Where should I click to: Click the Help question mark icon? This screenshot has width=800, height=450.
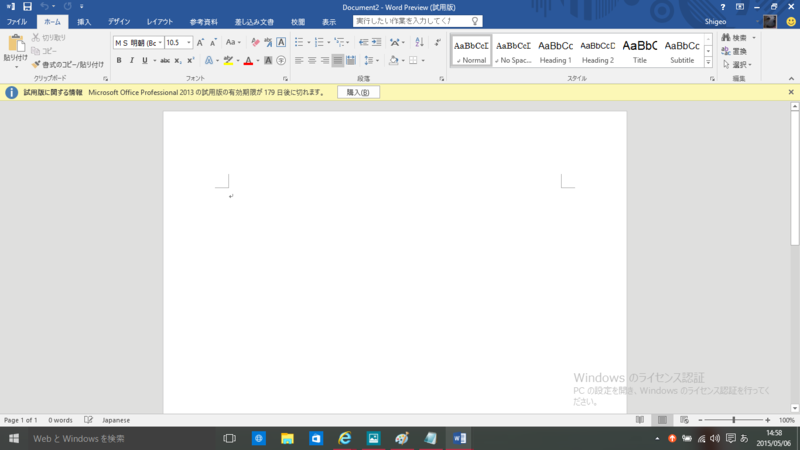[722, 7]
